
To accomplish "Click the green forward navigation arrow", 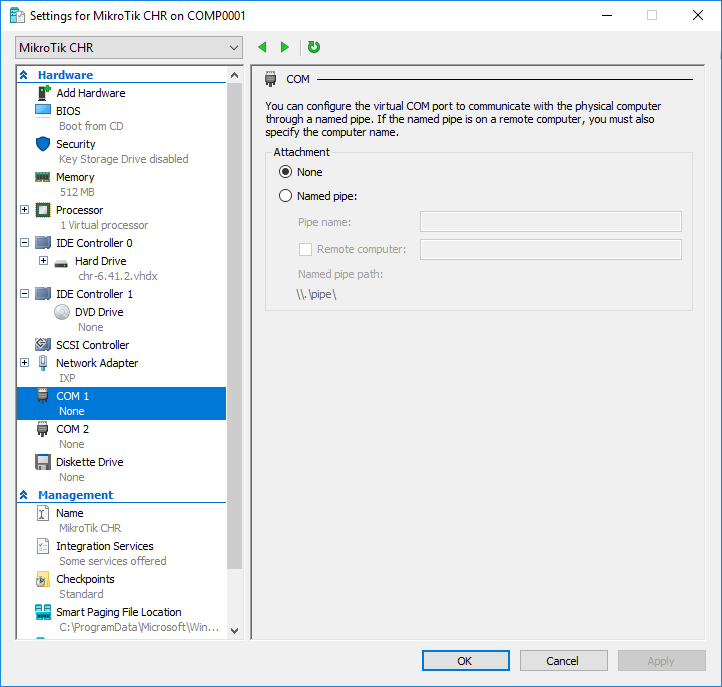I will click(x=285, y=47).
